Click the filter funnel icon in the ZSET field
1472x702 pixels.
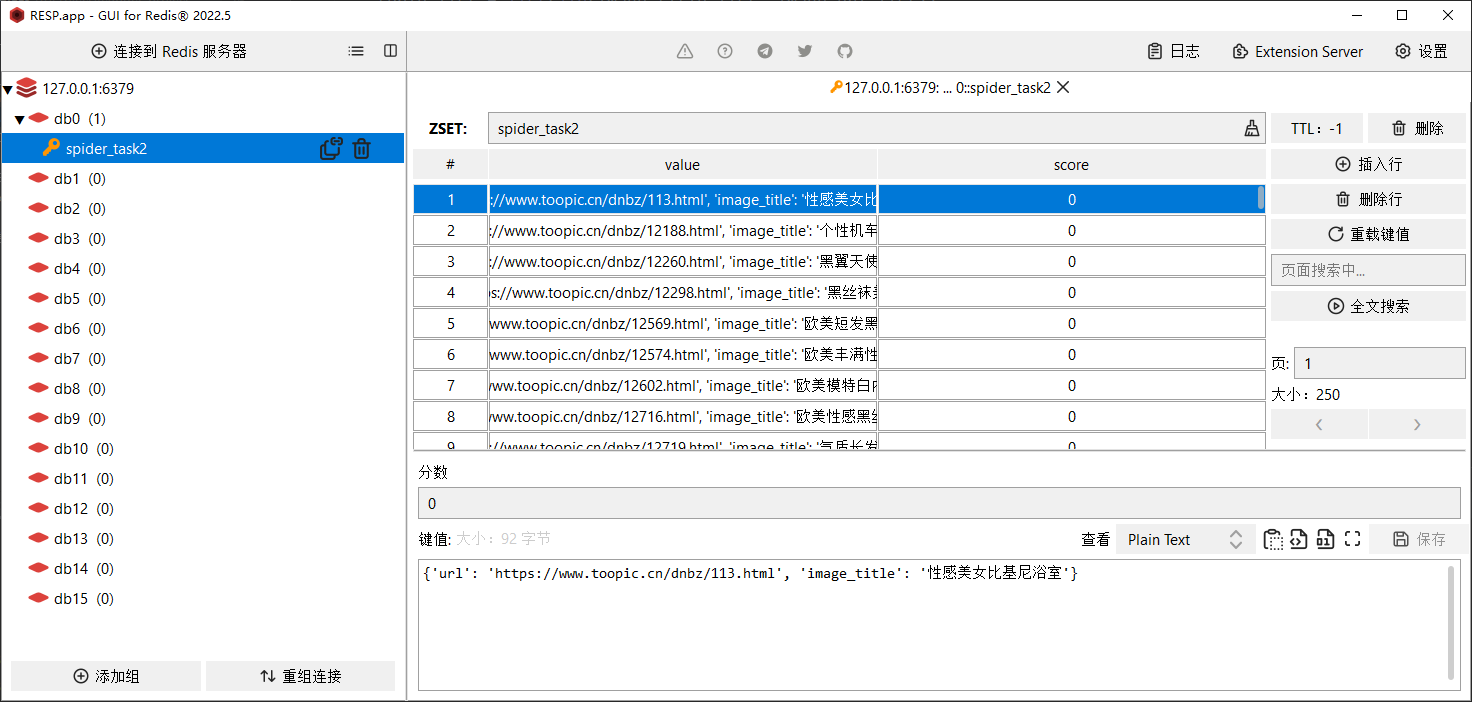point(1250,128)
